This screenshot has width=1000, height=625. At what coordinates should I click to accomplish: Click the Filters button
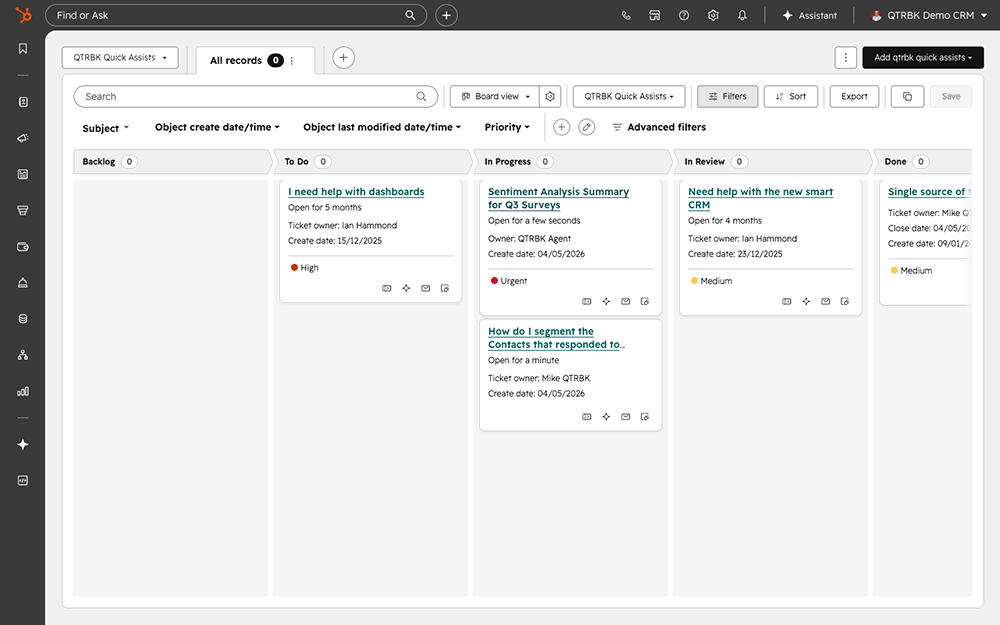tap(727, 96)
